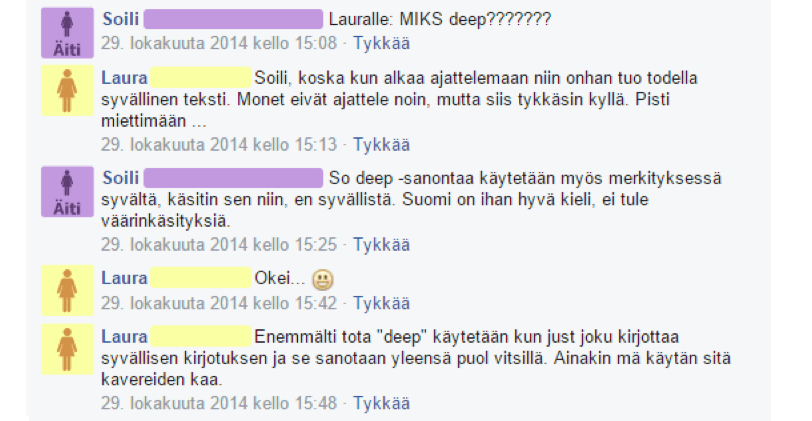Open Laura's name in the Enemmälti tota comment
Screen dimensions: 812x421
click(x=124, y=337)
